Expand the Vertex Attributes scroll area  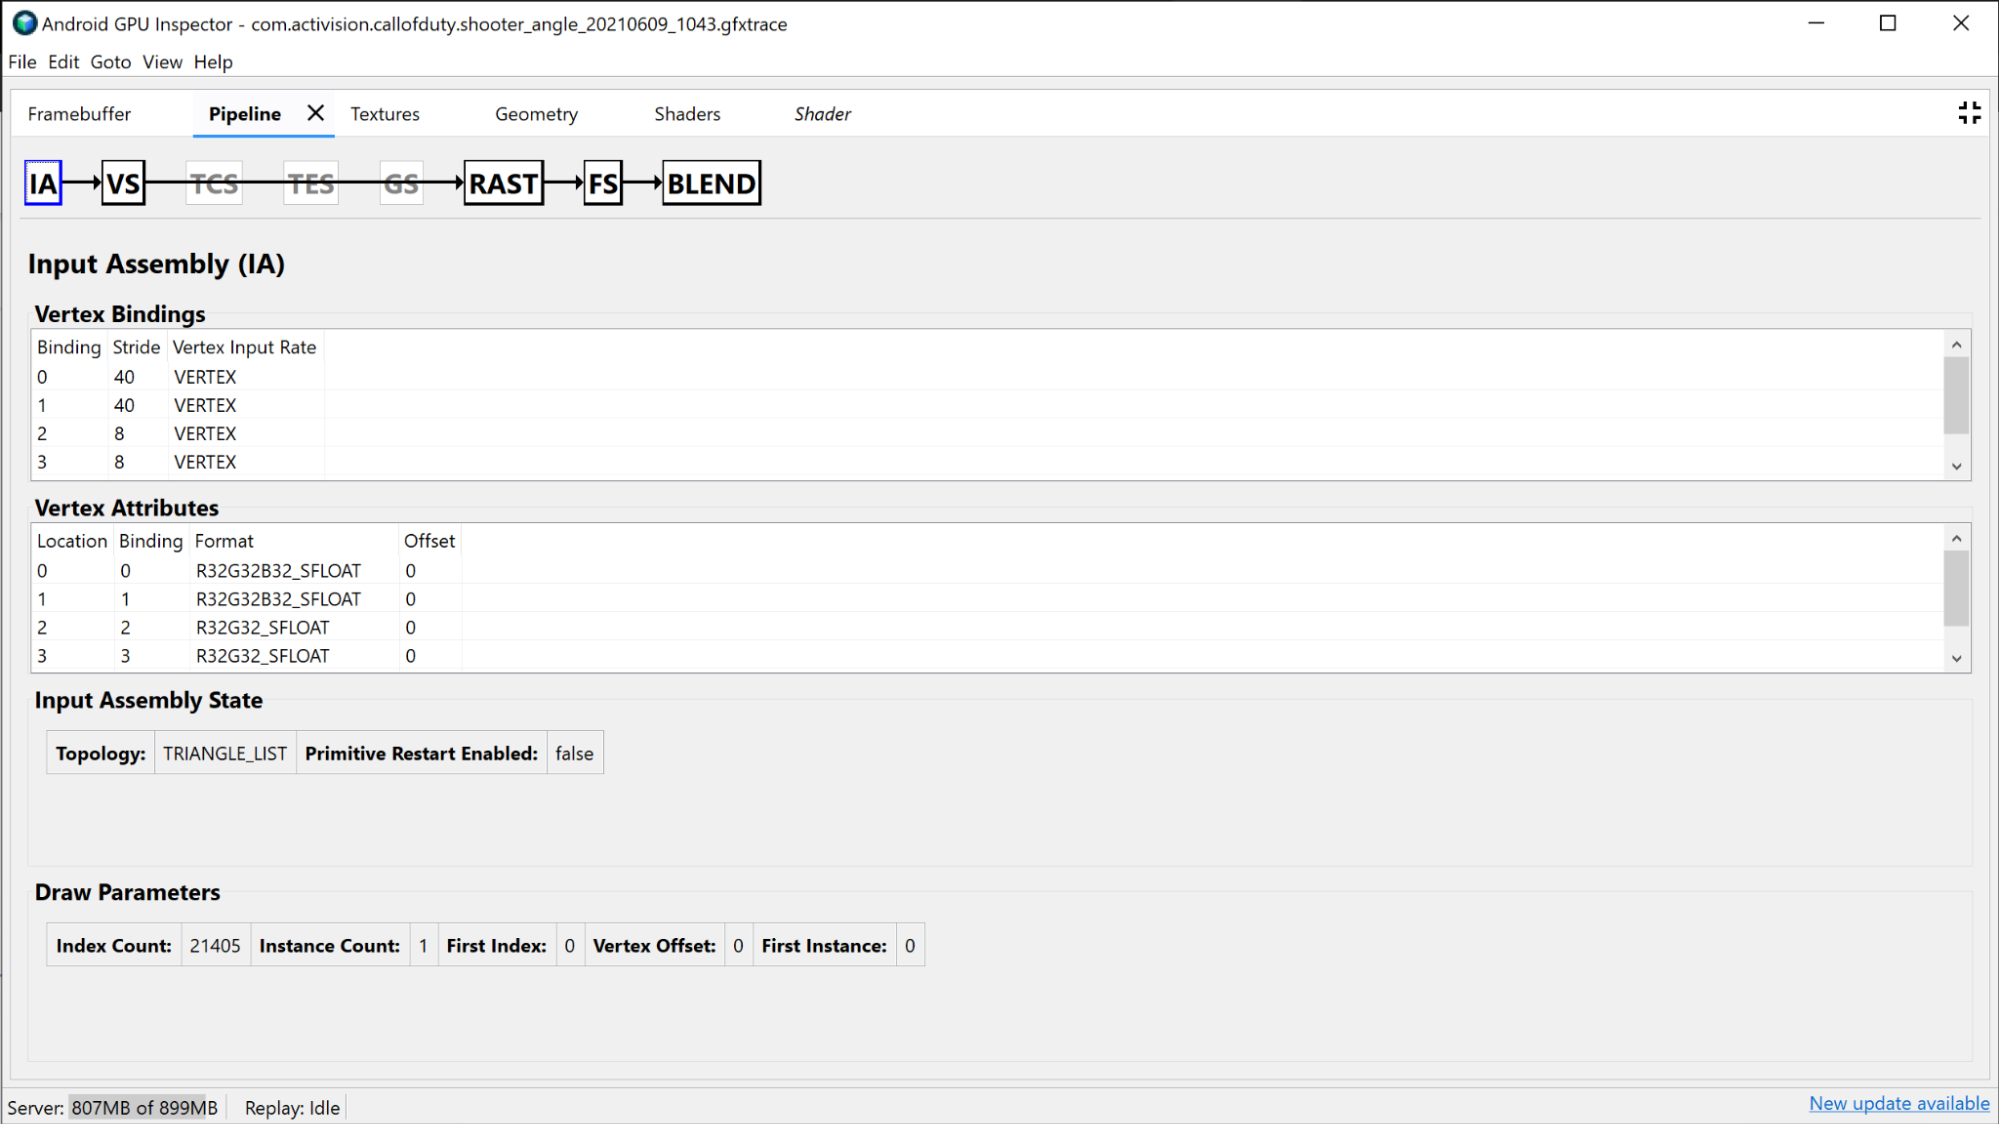[x=1958, y=658]
